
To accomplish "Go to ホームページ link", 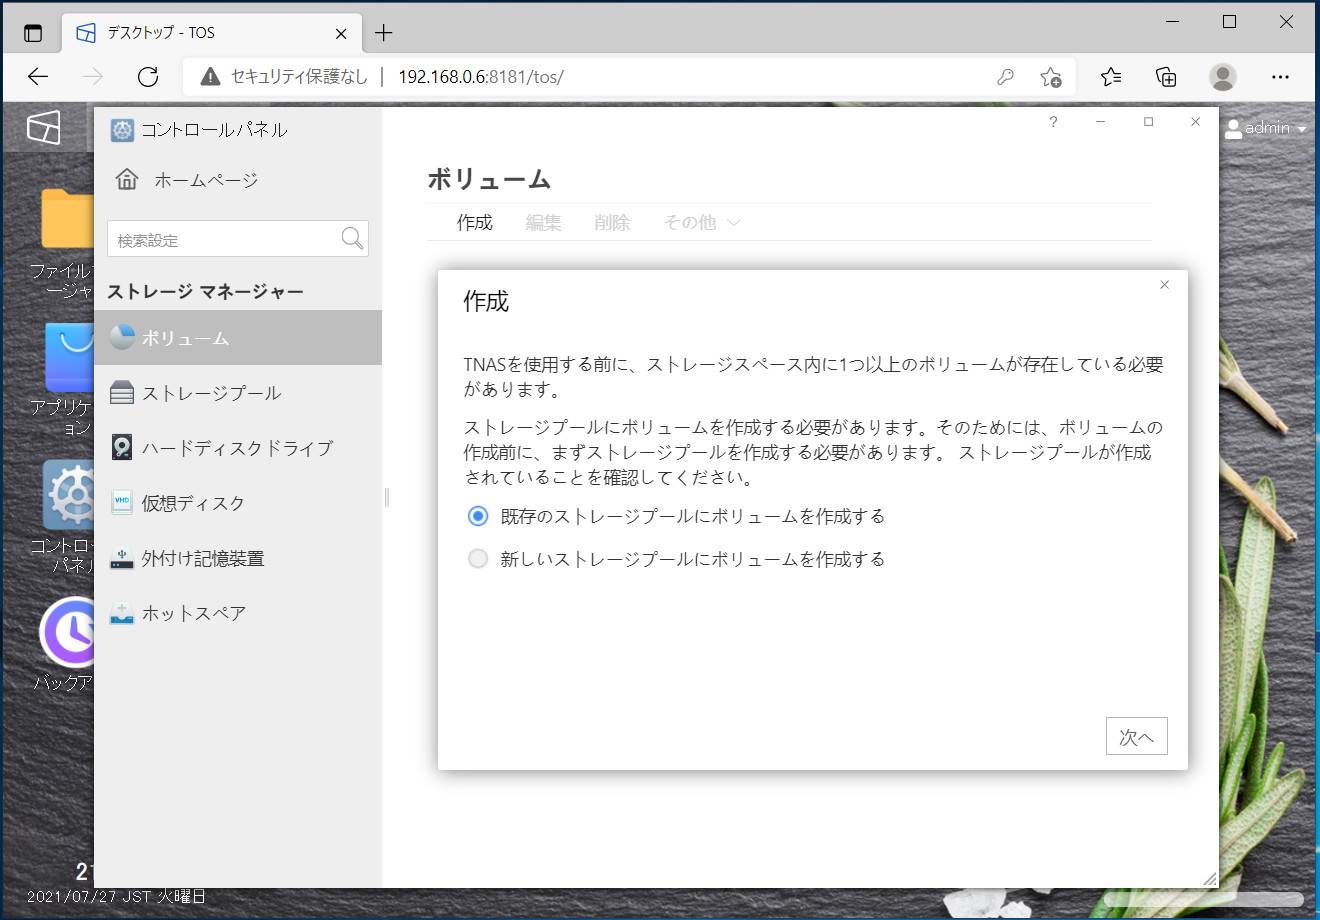I will tap(206, 181).
